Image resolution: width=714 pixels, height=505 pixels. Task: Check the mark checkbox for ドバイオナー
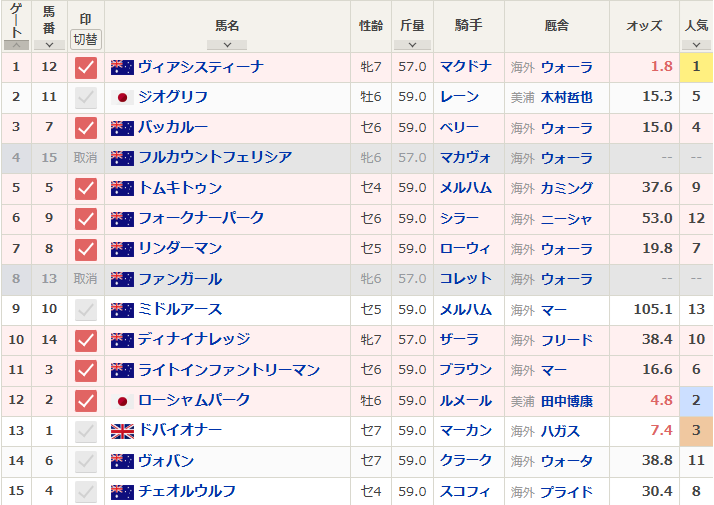(86, 431)
